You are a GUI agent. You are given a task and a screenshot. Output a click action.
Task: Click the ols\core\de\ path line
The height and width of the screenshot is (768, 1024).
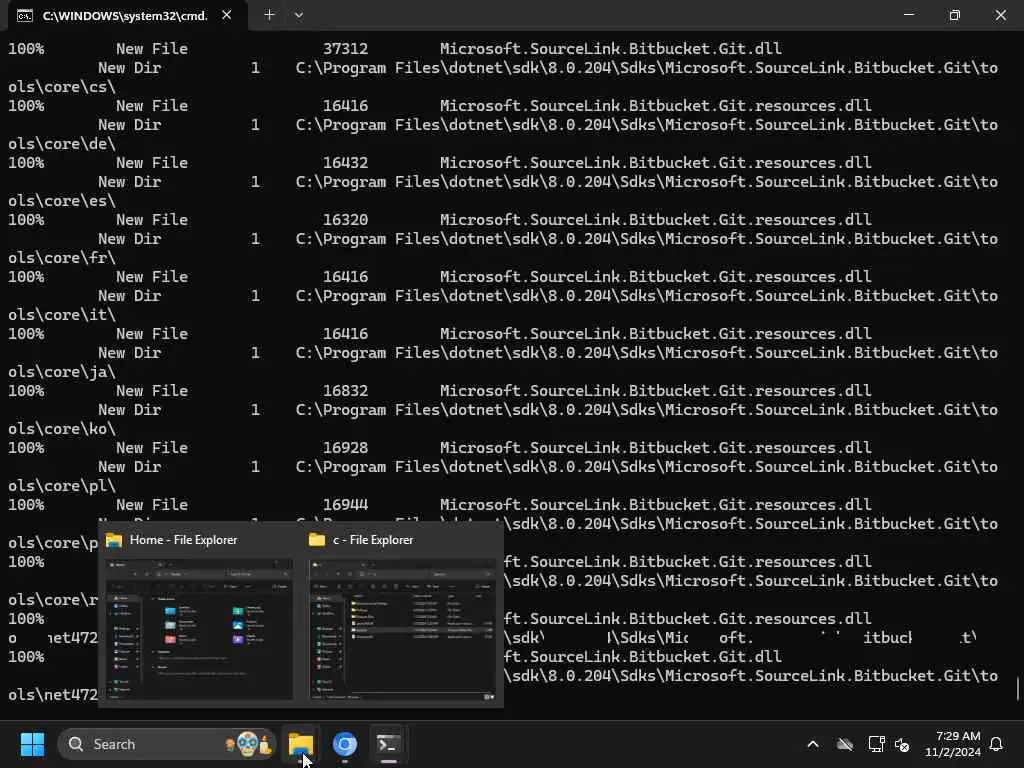(62, 143)
